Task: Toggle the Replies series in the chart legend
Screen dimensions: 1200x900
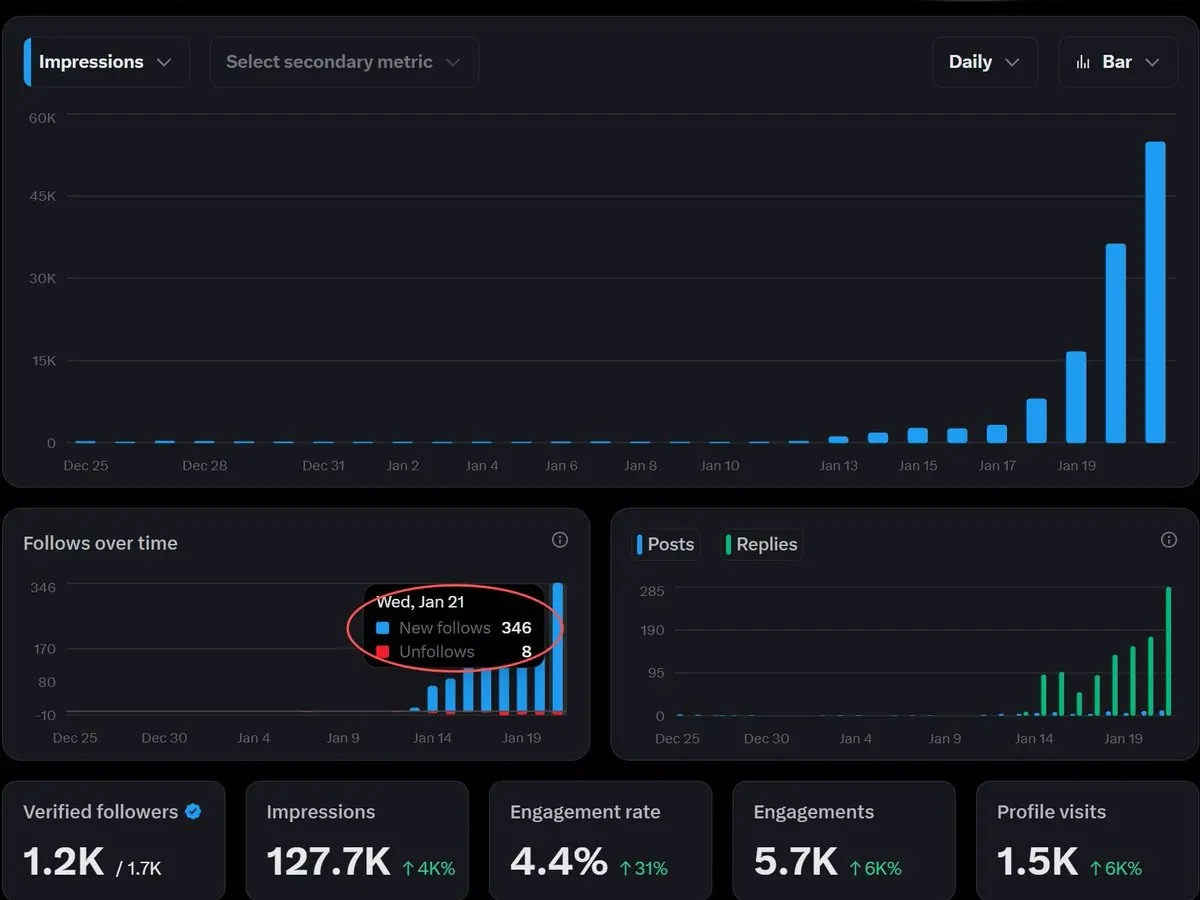Action: (x=761, y=544)
